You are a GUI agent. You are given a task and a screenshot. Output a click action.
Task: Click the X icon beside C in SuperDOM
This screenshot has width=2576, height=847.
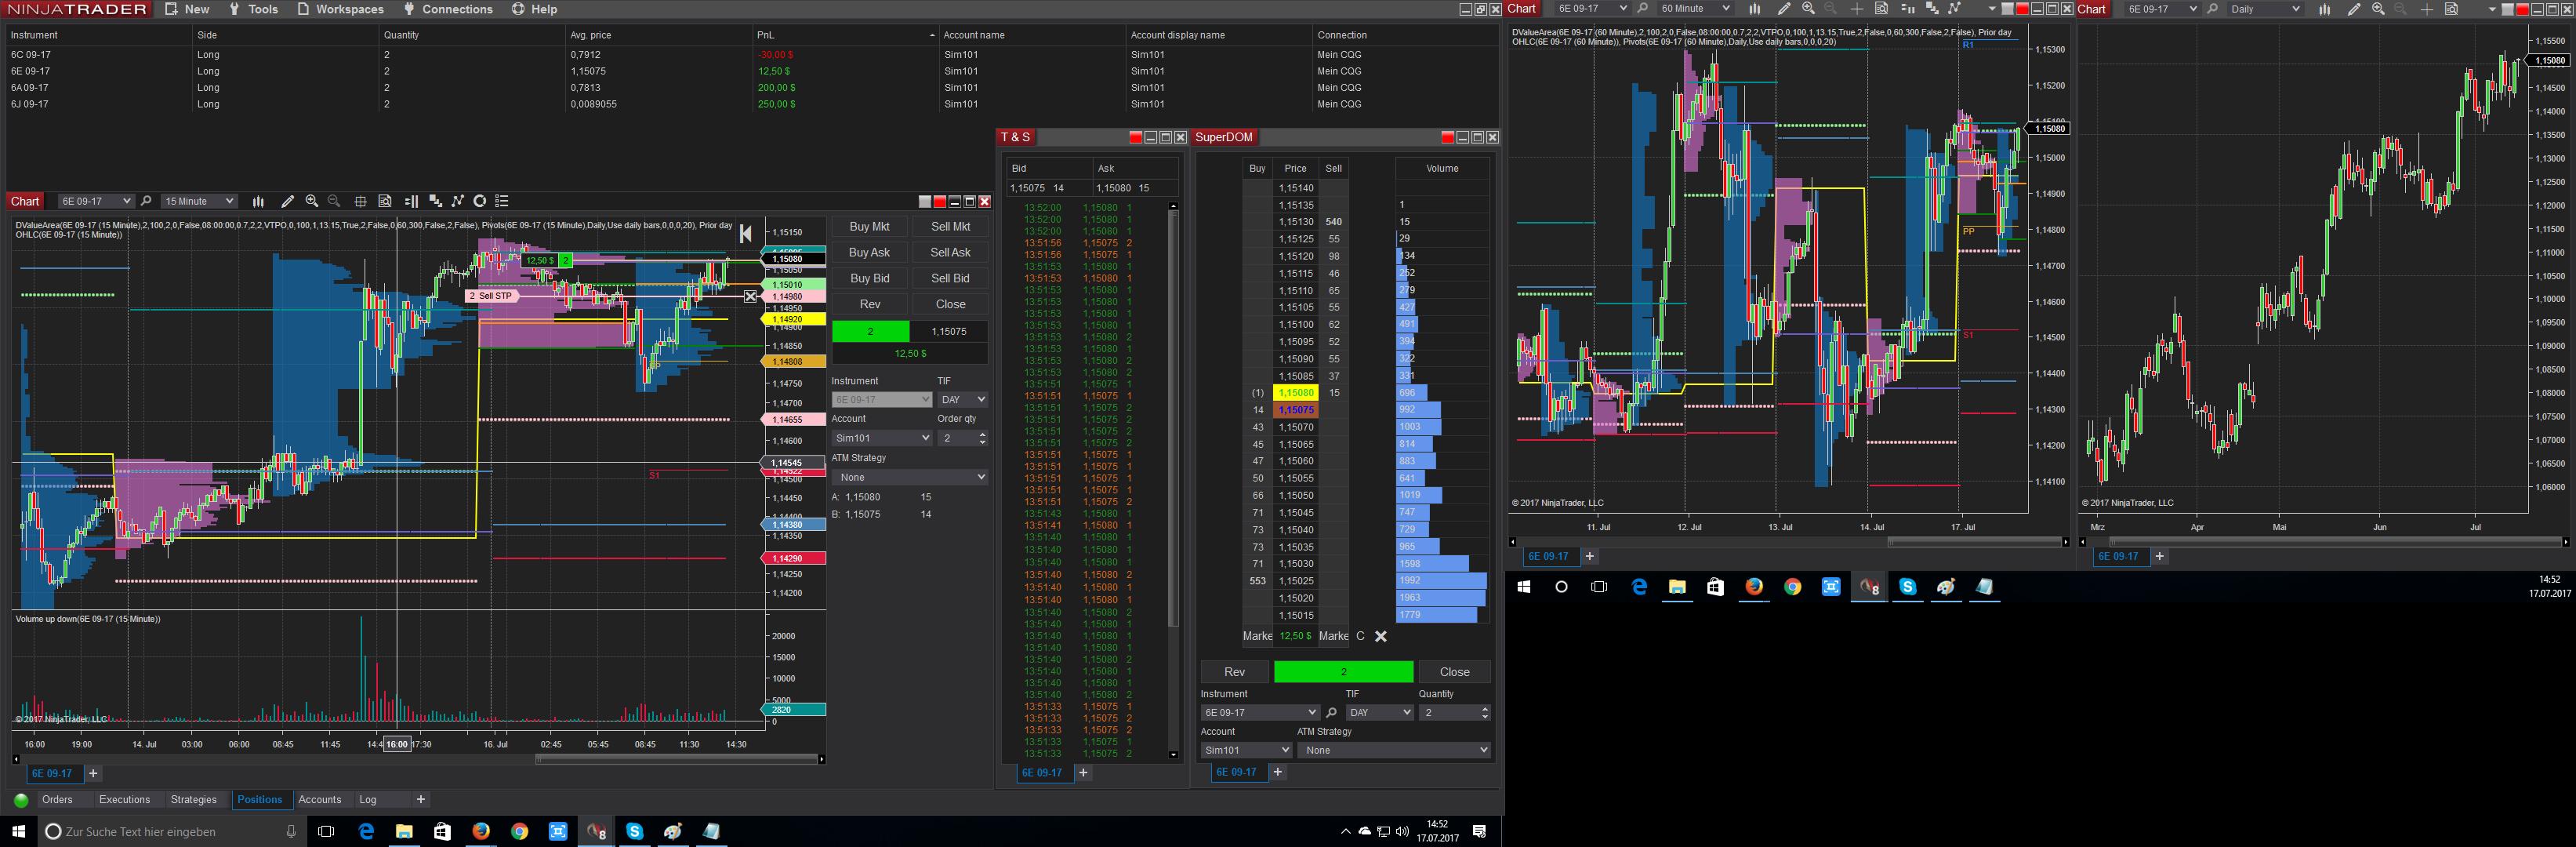pos(1381,636)
